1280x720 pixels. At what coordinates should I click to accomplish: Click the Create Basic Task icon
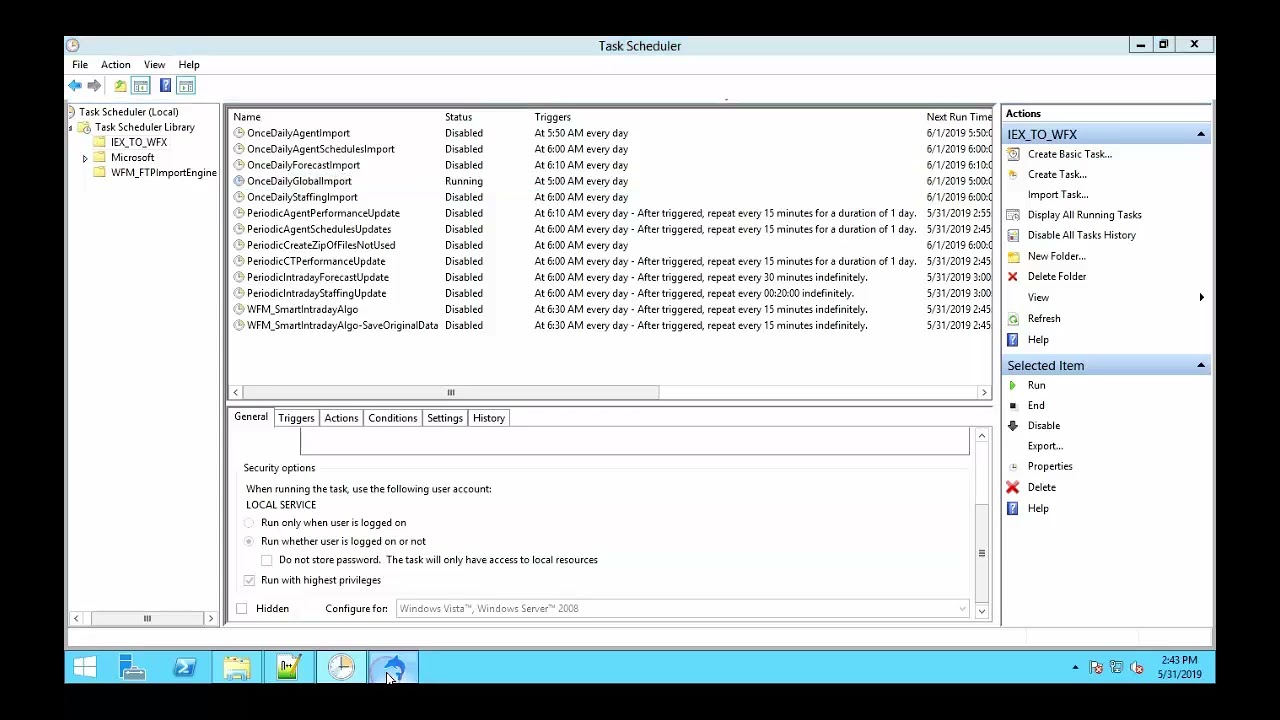(x=1013, y=154)
